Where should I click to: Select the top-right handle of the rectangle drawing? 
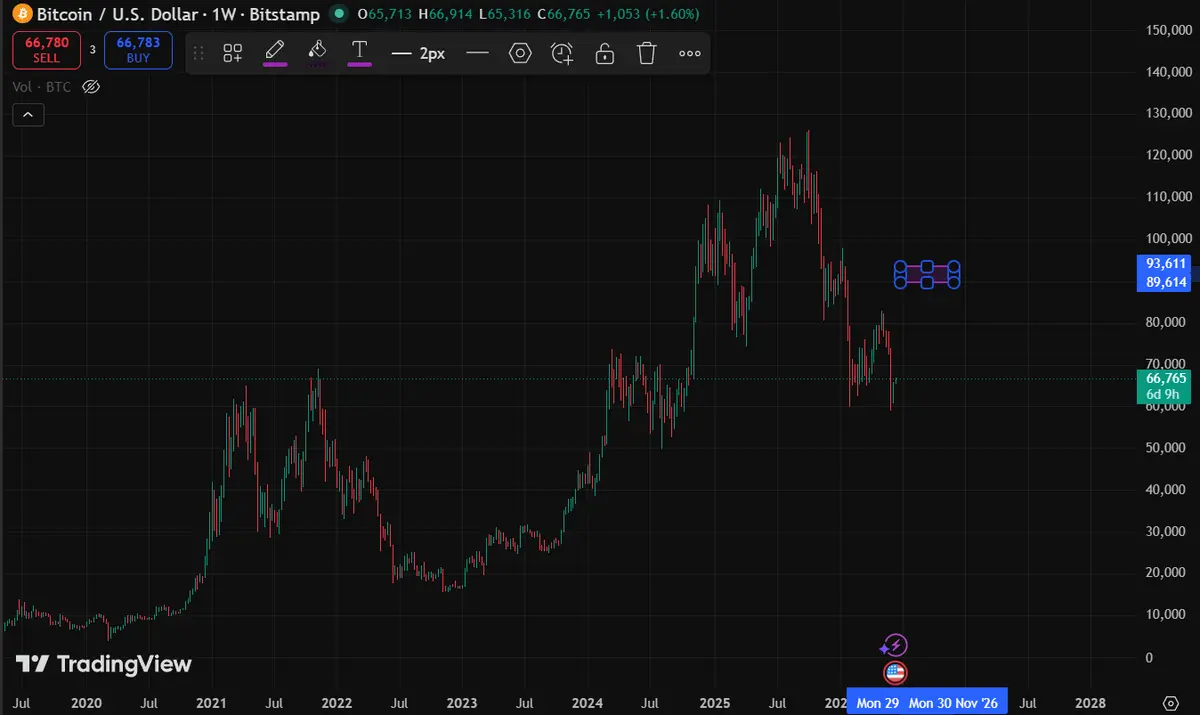[954, 267]
